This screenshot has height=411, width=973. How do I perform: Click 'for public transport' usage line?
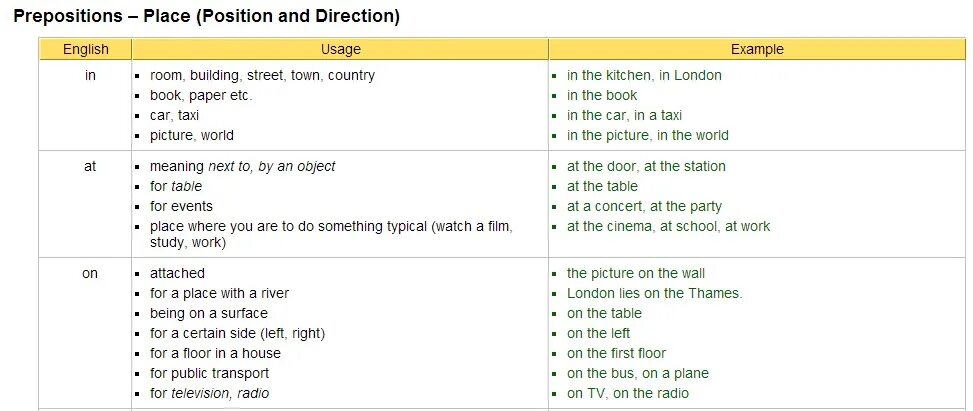pyautogui.click(x=209, y=373)
